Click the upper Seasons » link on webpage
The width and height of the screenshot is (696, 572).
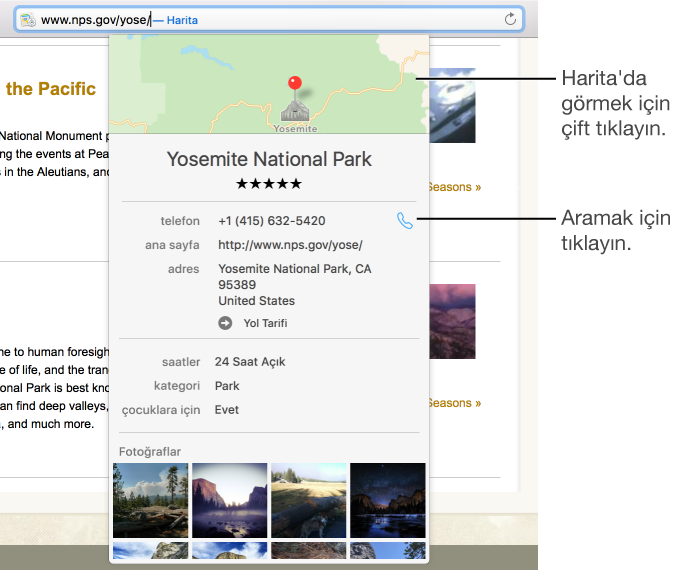point(455,187)
